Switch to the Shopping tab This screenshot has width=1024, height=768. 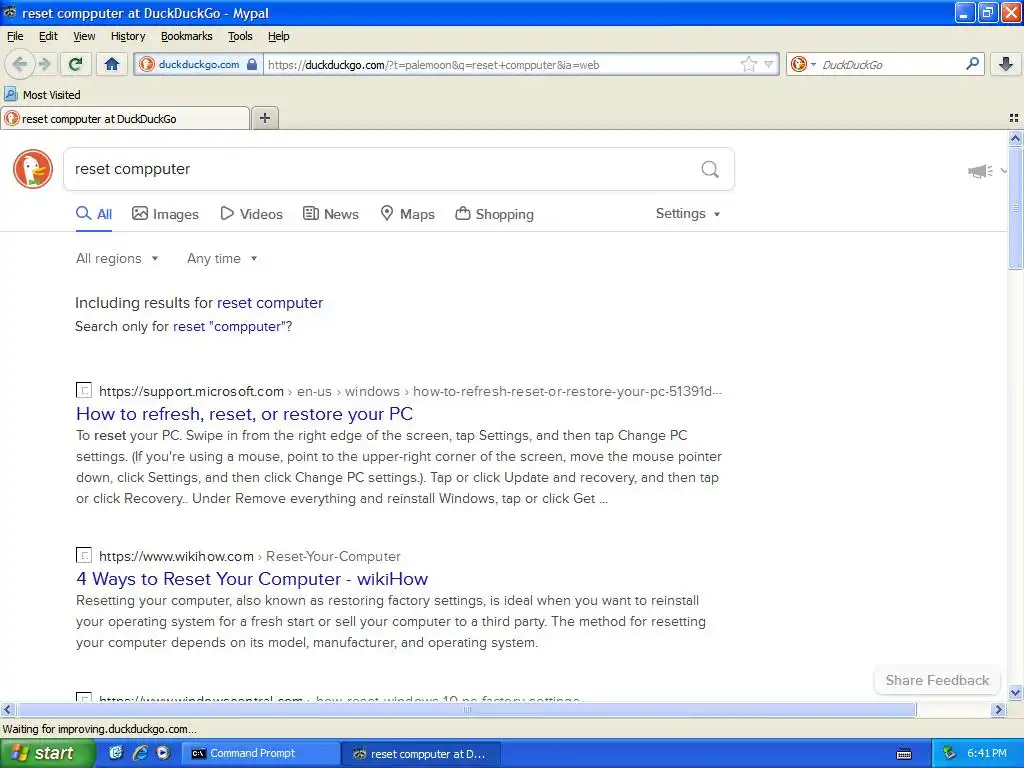click(494, 214)
